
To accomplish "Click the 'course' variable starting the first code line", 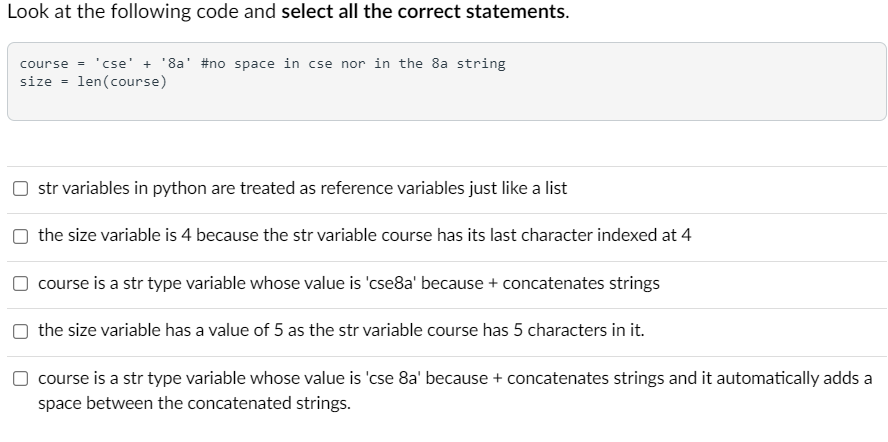I will click(x=44, y=63).
